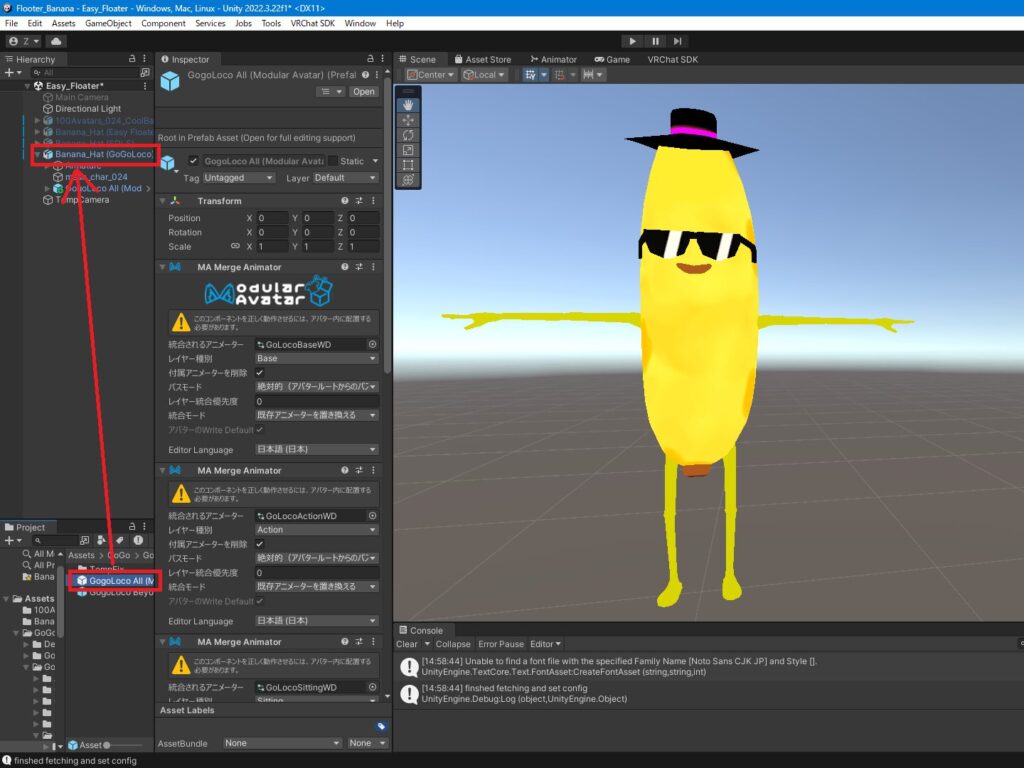This screenshot has height=768, width=1024.
Task: Select the Rotate tool in Scene
Action: pos(407,135)
